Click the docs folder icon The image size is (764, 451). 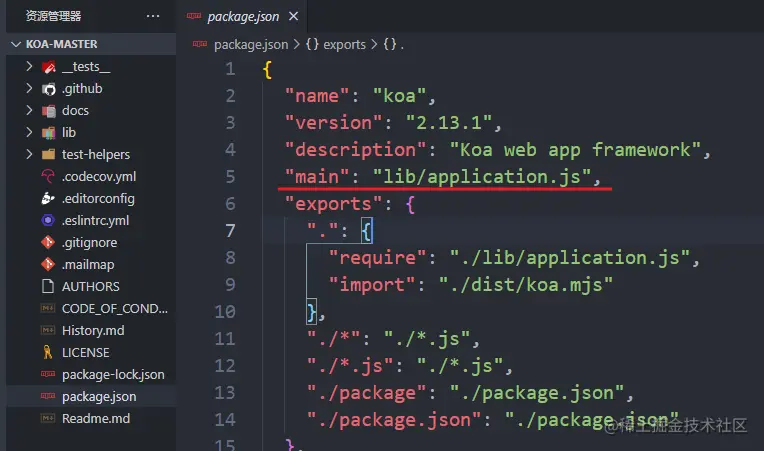point(49,111)
